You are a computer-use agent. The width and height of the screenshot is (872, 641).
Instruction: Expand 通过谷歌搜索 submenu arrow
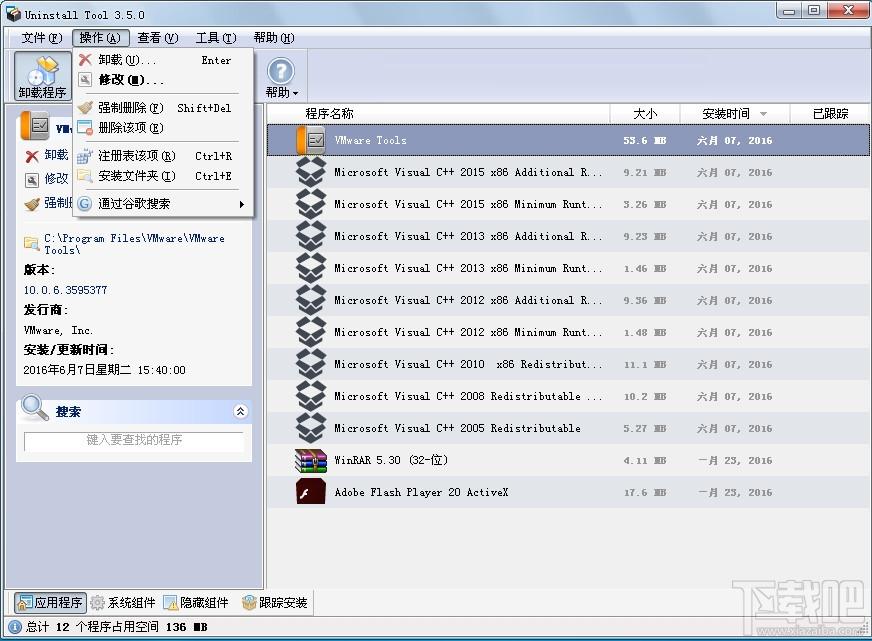(241, 204)
